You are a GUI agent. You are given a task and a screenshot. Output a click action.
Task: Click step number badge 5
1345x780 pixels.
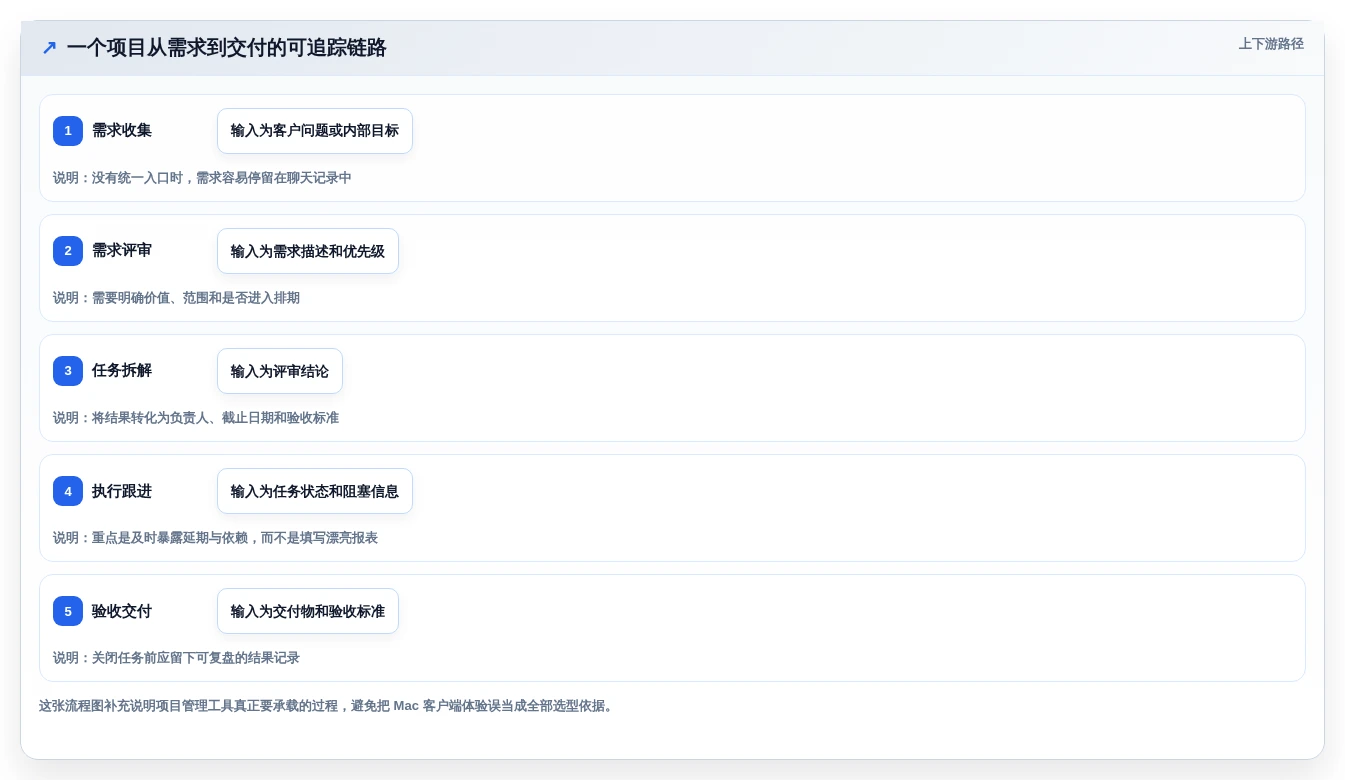tap(68, 611)
